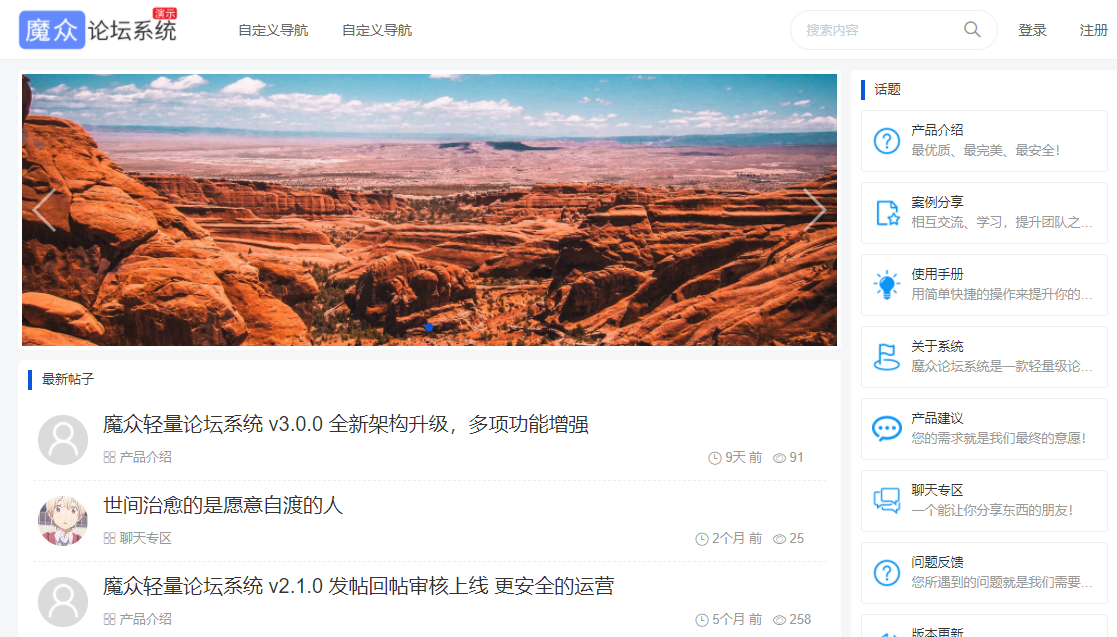This screenshot has height=637, width=1117.
Task: Focus the 搜索内容 search field
Action: pos(882,30)
